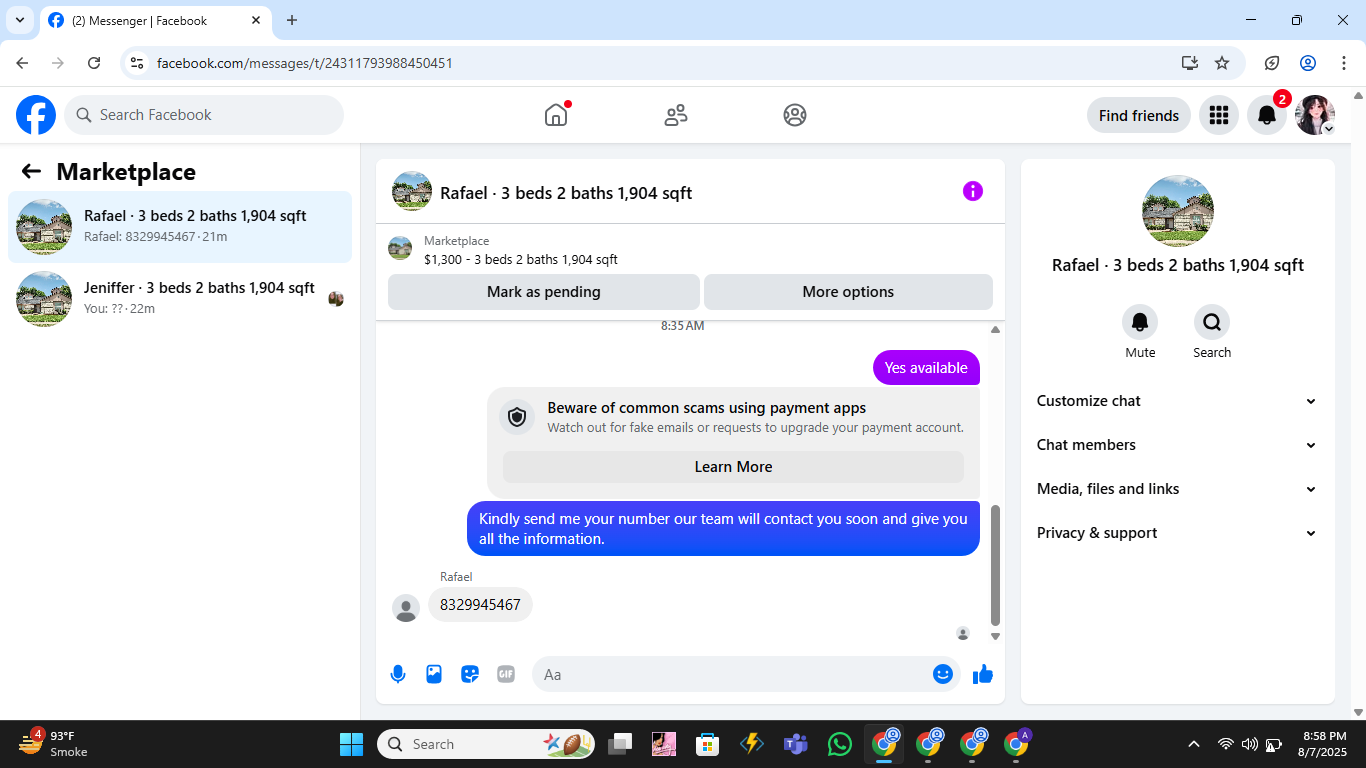
Task: Open the Chrome three-dot menu
Action: (x=1343, y=63)
